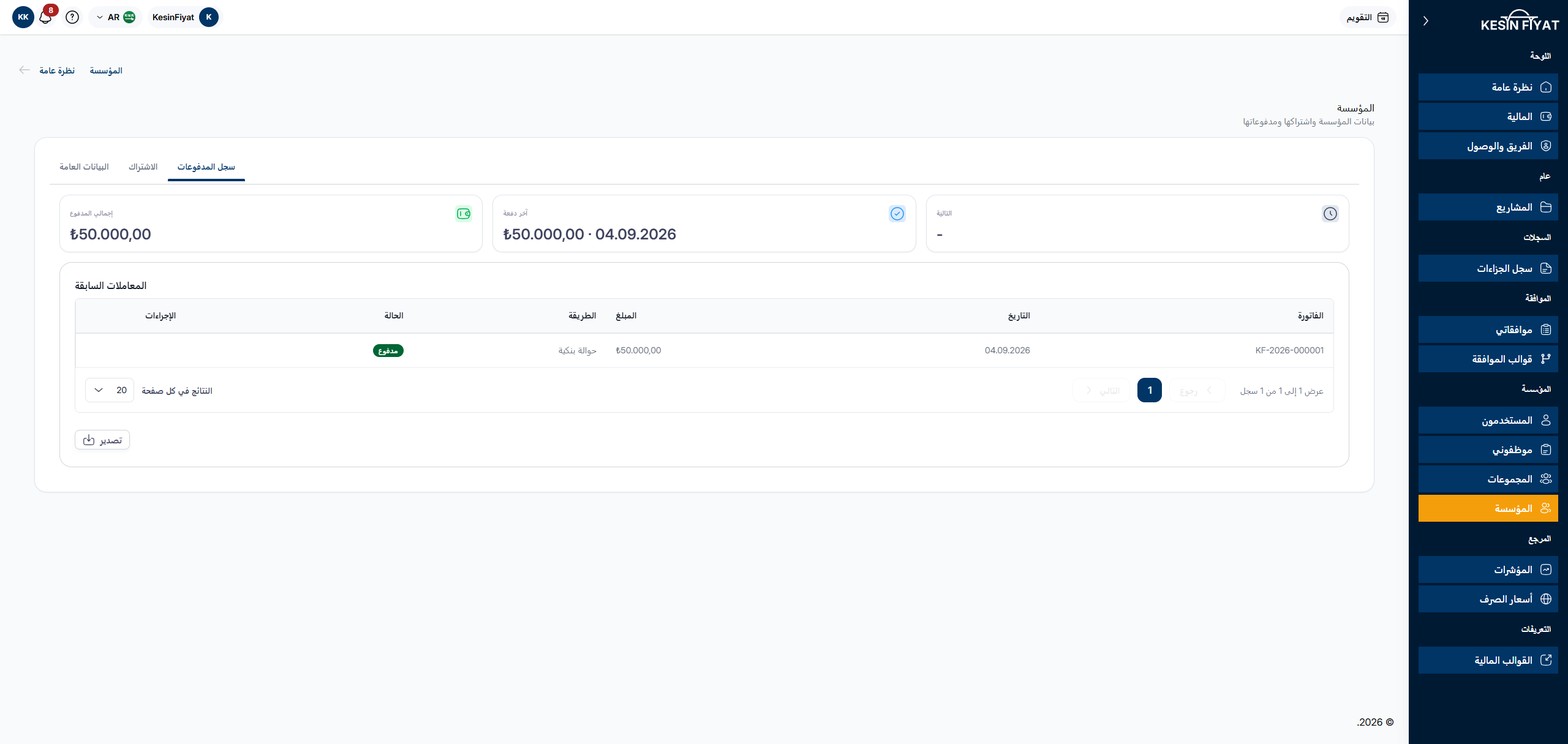Switch to the البيانات العامة tab

[84, 167]
